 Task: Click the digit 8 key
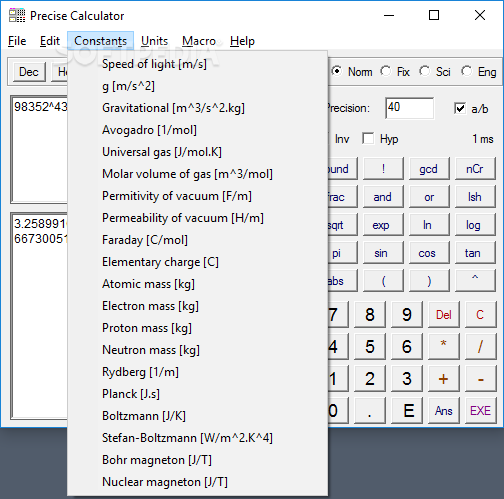pyautogui.click(x=370, y=314)
